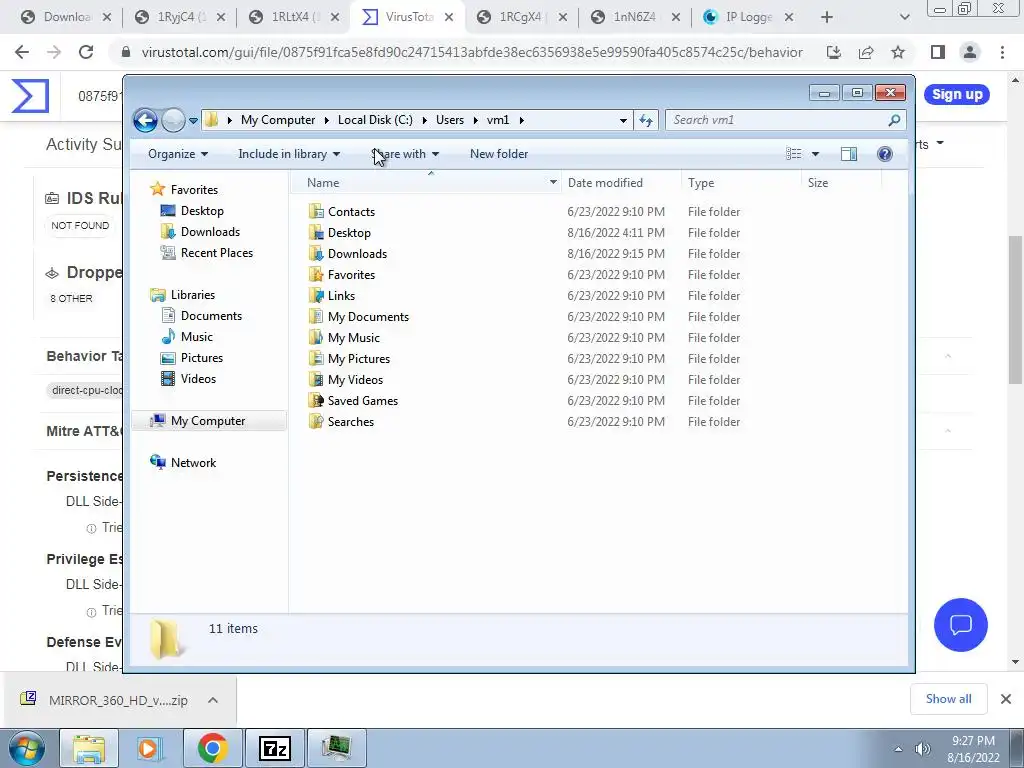Click Show all downloads

(x=948, y=699)
